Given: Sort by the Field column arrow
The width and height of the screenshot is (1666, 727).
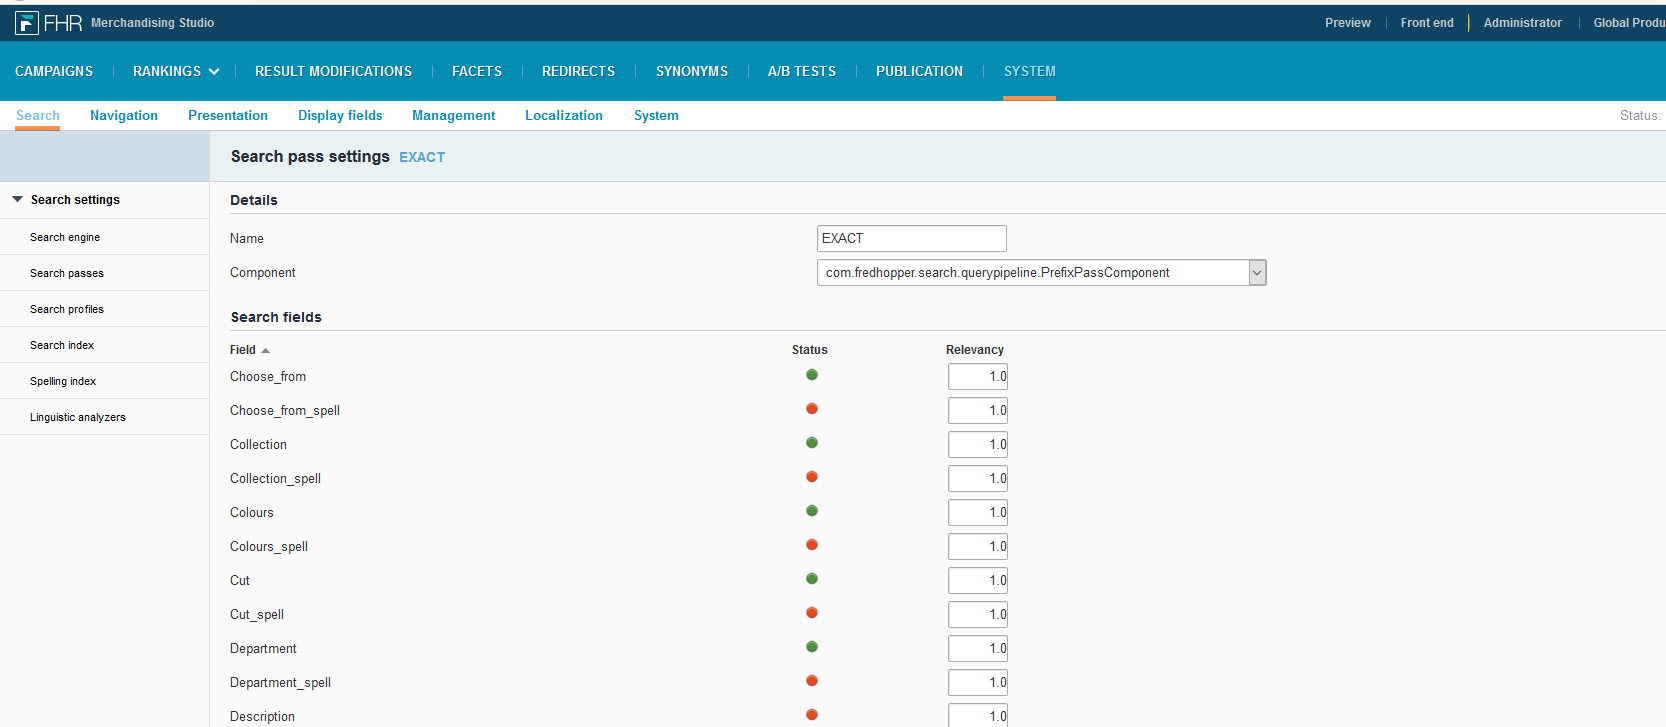Looking at the screenshot, I should [x=265, y=350].
